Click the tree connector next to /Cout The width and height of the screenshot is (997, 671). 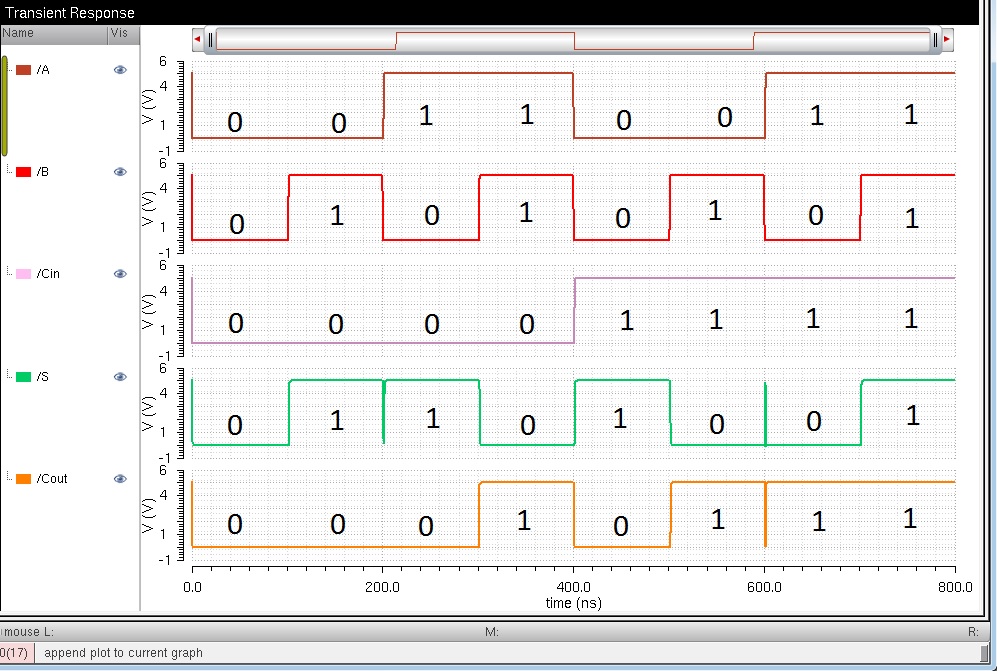[10, 477]
